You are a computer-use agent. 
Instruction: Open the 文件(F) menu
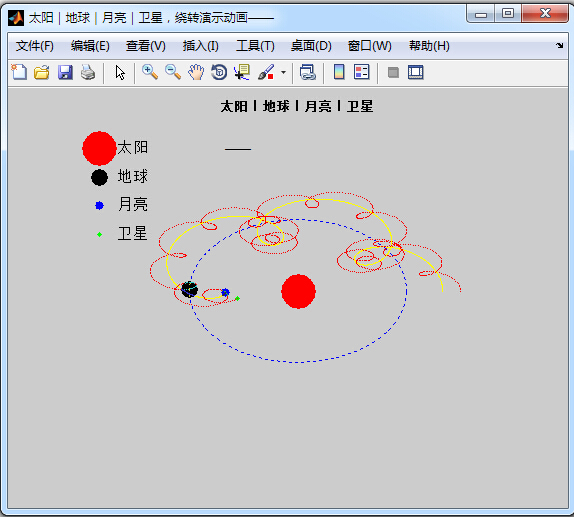tap(35, 46)
